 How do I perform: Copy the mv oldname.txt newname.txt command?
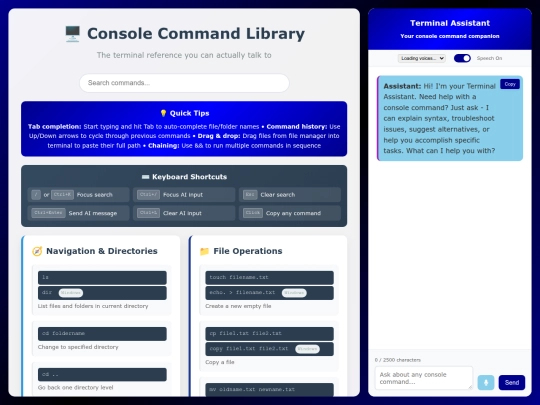269,390
